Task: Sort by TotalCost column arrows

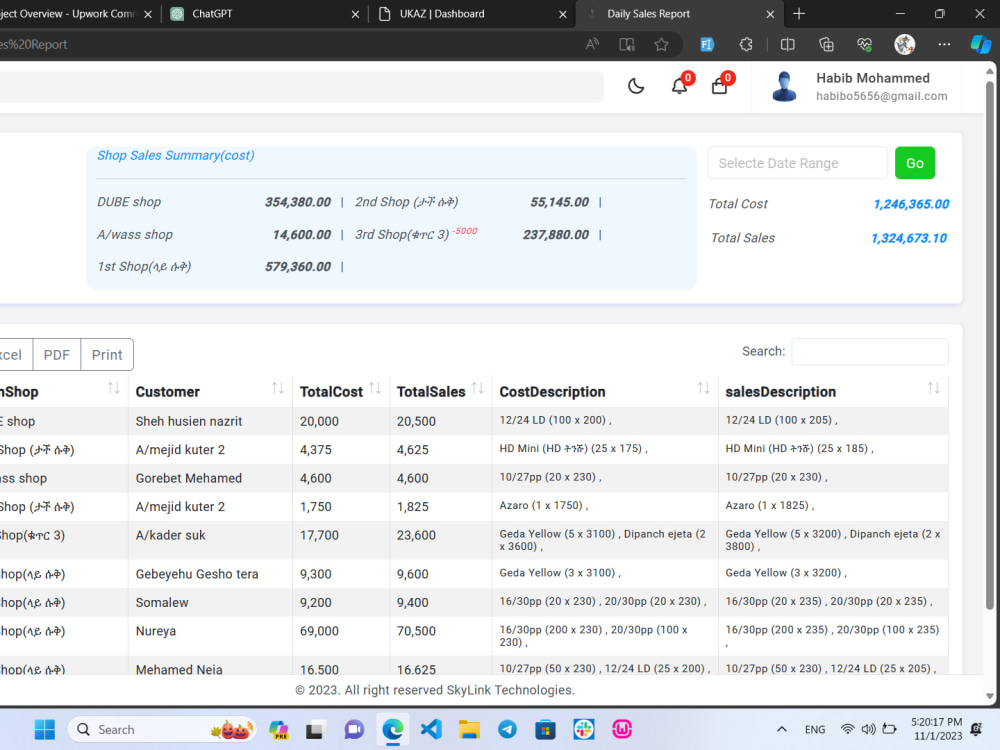Action: tap(375, 388)
